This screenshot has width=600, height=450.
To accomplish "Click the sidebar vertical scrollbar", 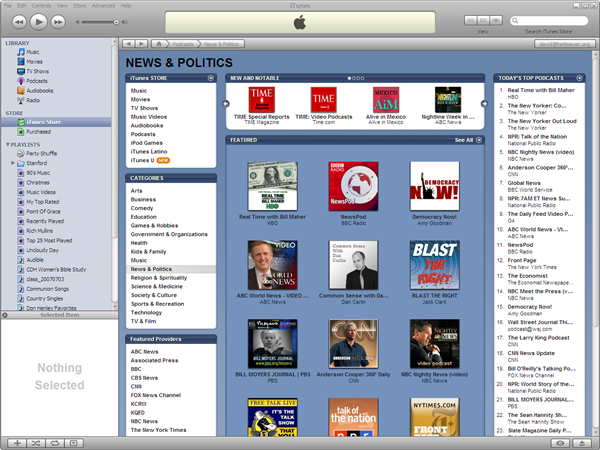I will click(114, 142).
